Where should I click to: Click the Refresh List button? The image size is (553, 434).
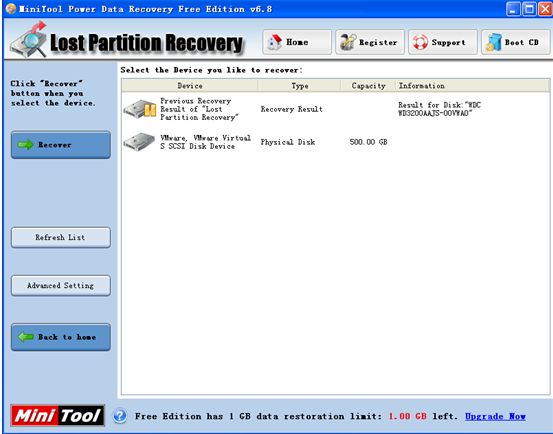tap(61, 237)
